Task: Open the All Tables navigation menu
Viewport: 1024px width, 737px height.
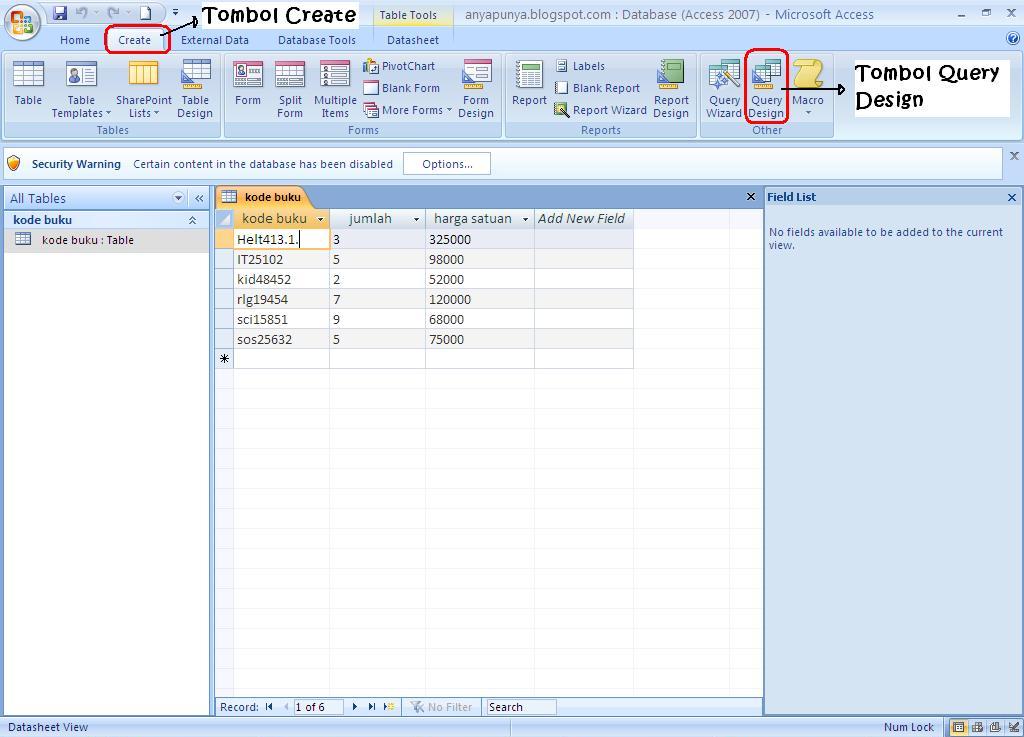Action: [178, 198]
